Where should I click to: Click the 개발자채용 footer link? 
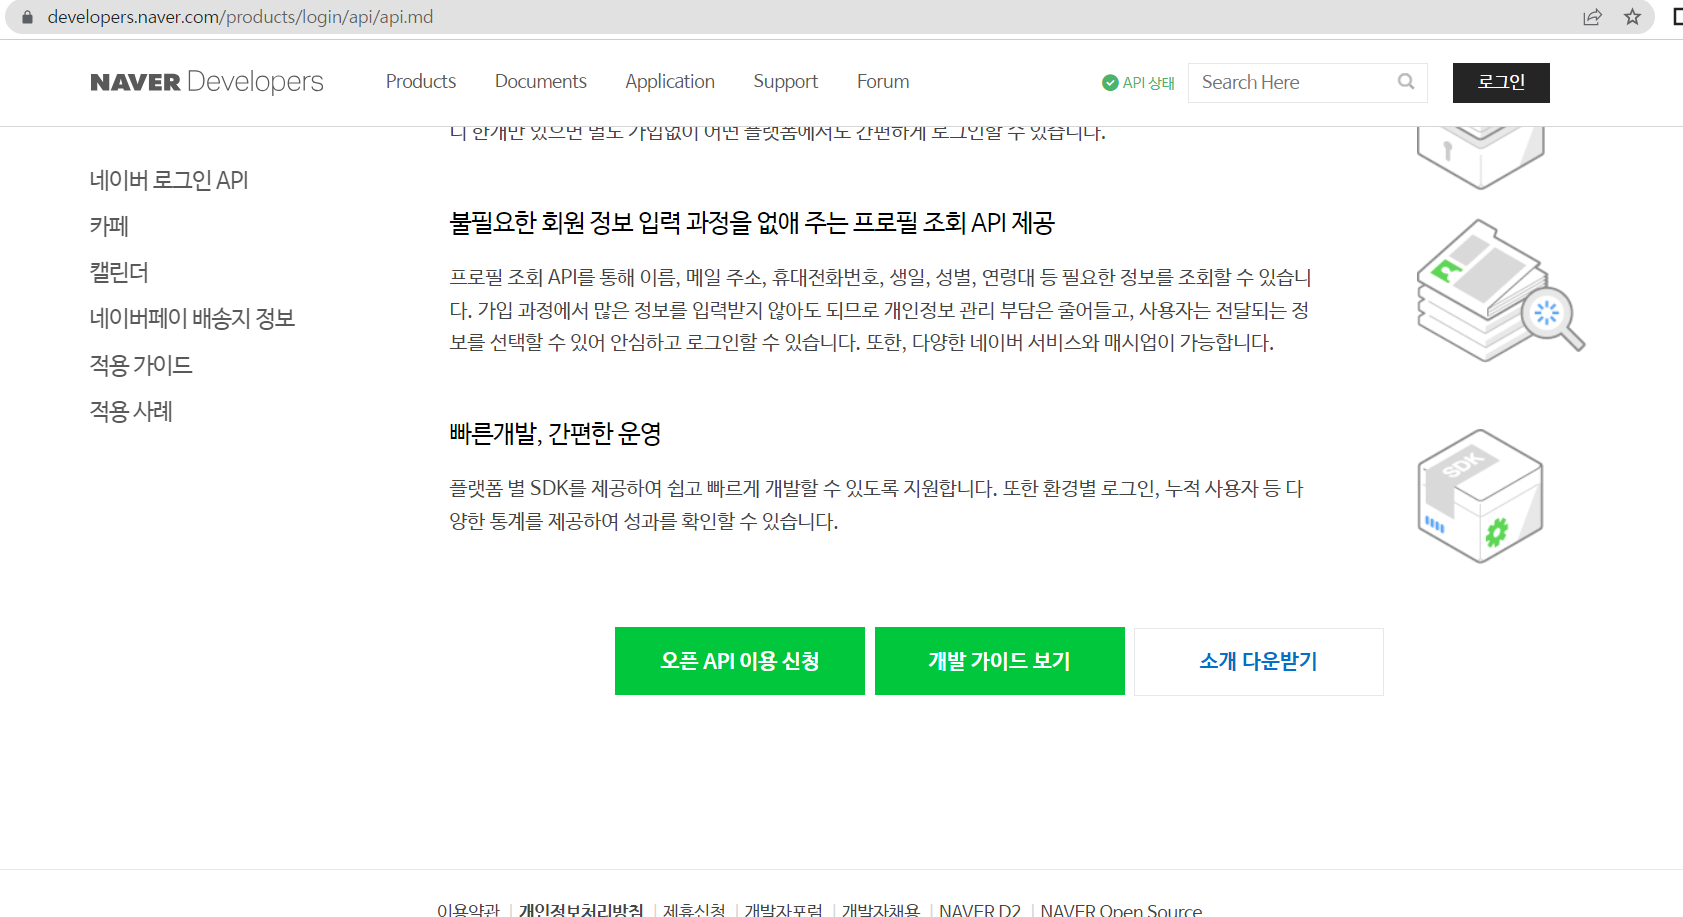pos(881,910)
